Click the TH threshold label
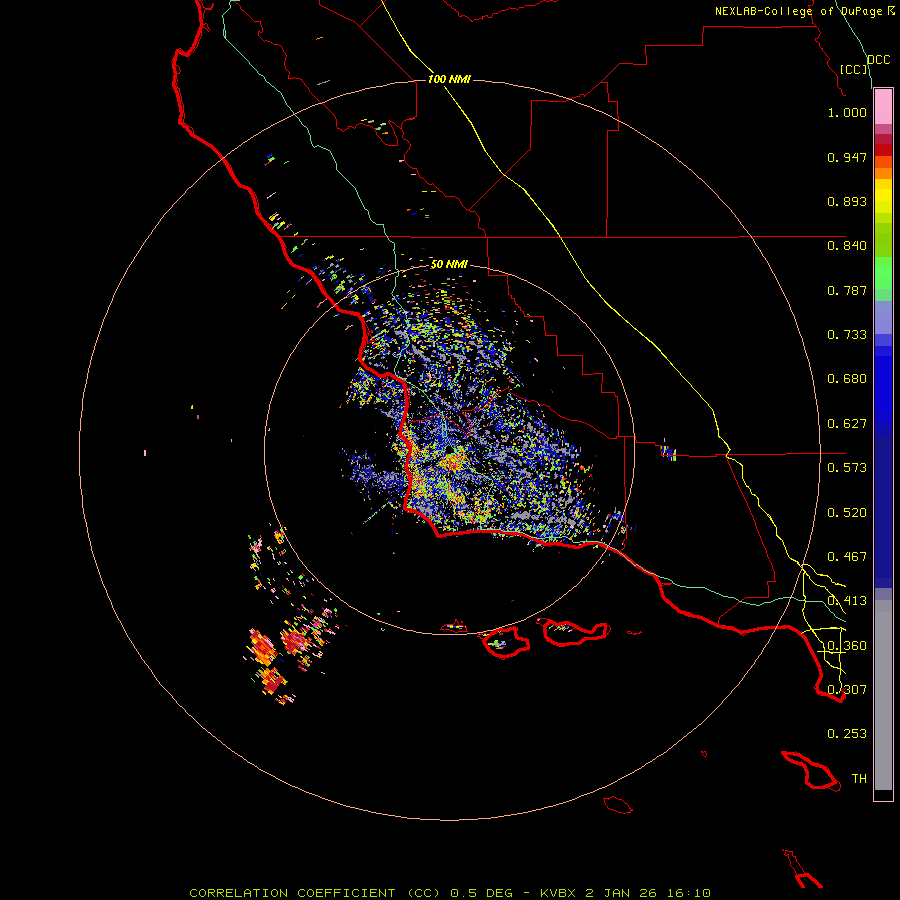This screenshot has width=900, height=900. (x=859, y=779)
